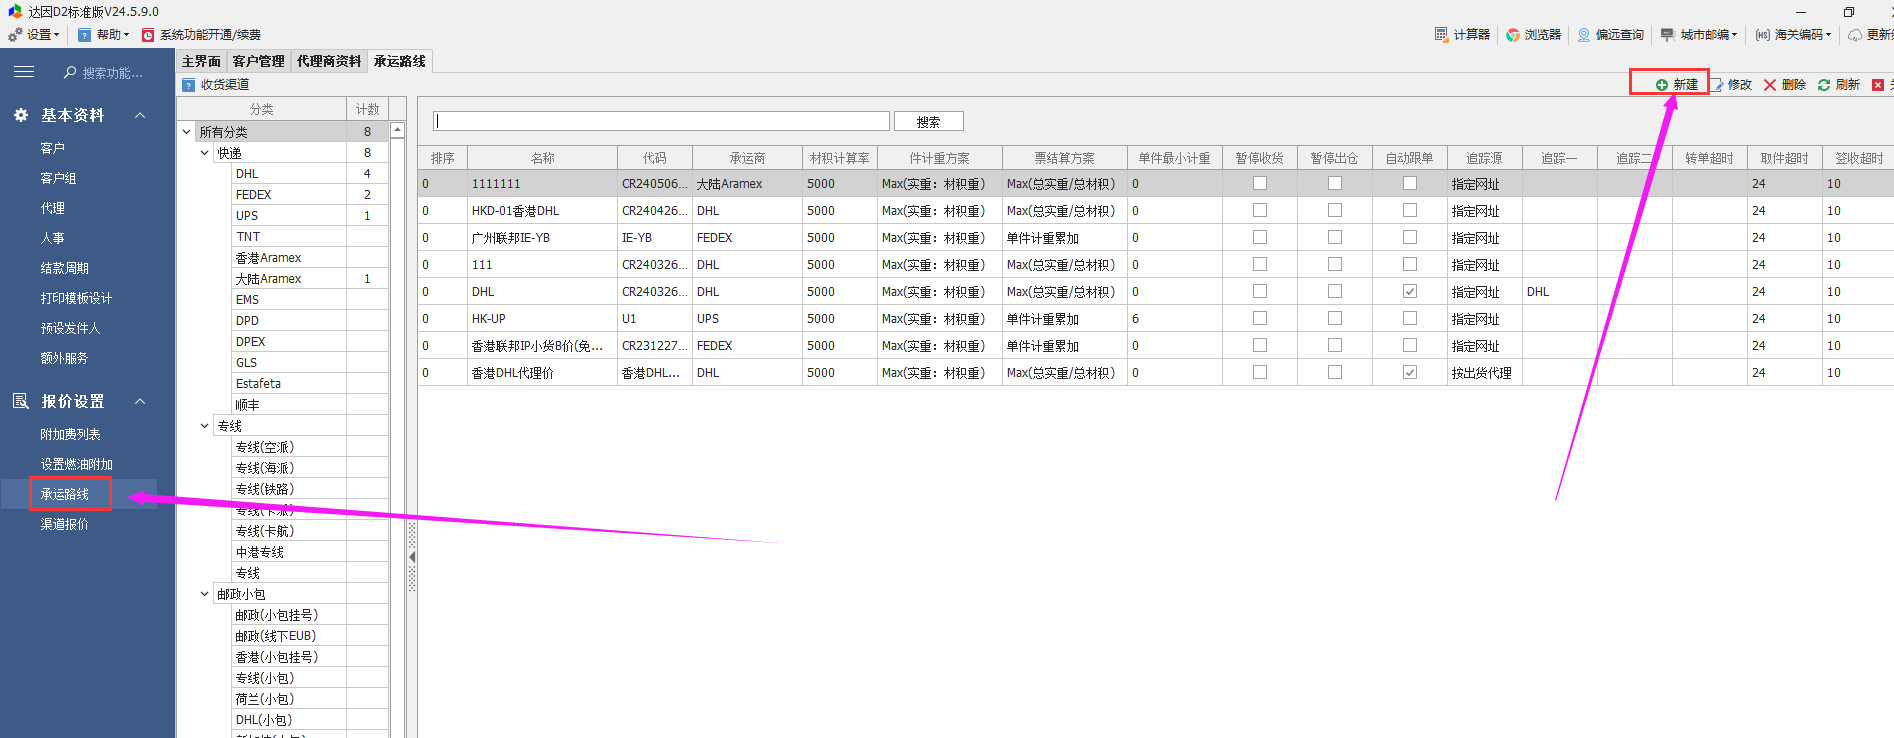Click the 删除 delete icon
This screenshot has height=738, width=1894.
[1771, 85]
